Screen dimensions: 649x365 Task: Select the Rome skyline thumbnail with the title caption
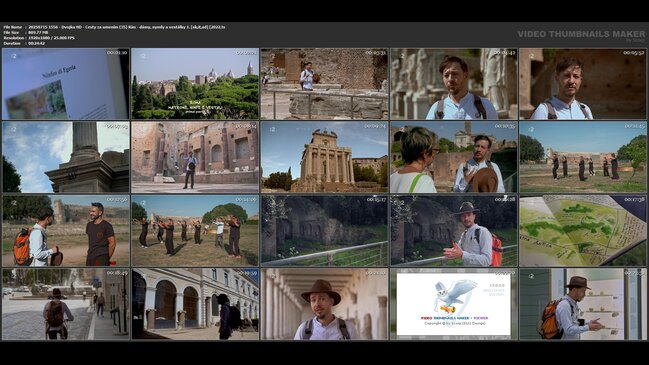coord(195,84)
